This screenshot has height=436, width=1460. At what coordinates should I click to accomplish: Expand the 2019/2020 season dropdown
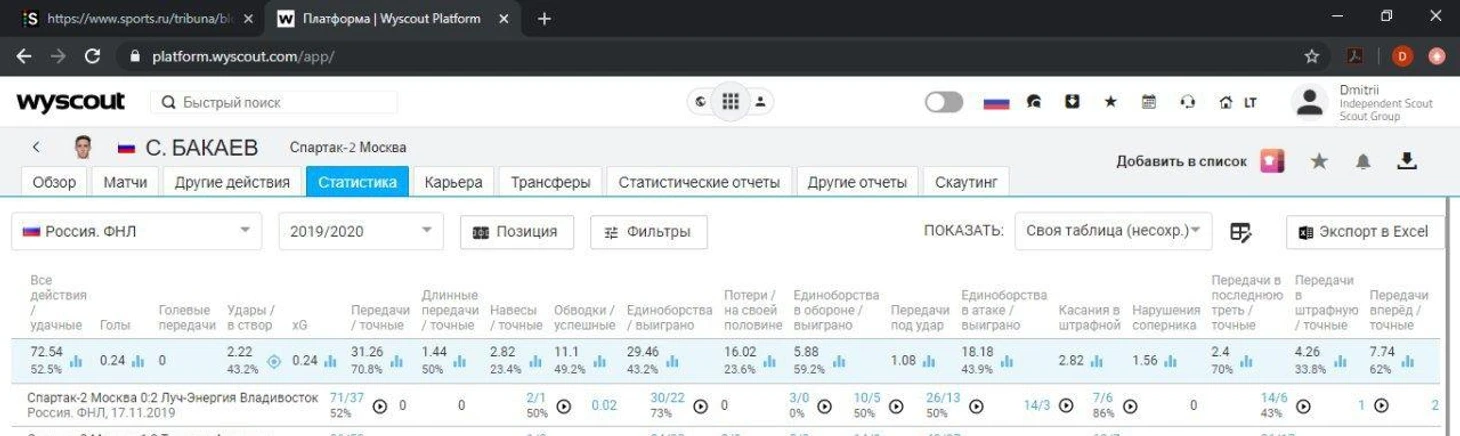point(361,231)
